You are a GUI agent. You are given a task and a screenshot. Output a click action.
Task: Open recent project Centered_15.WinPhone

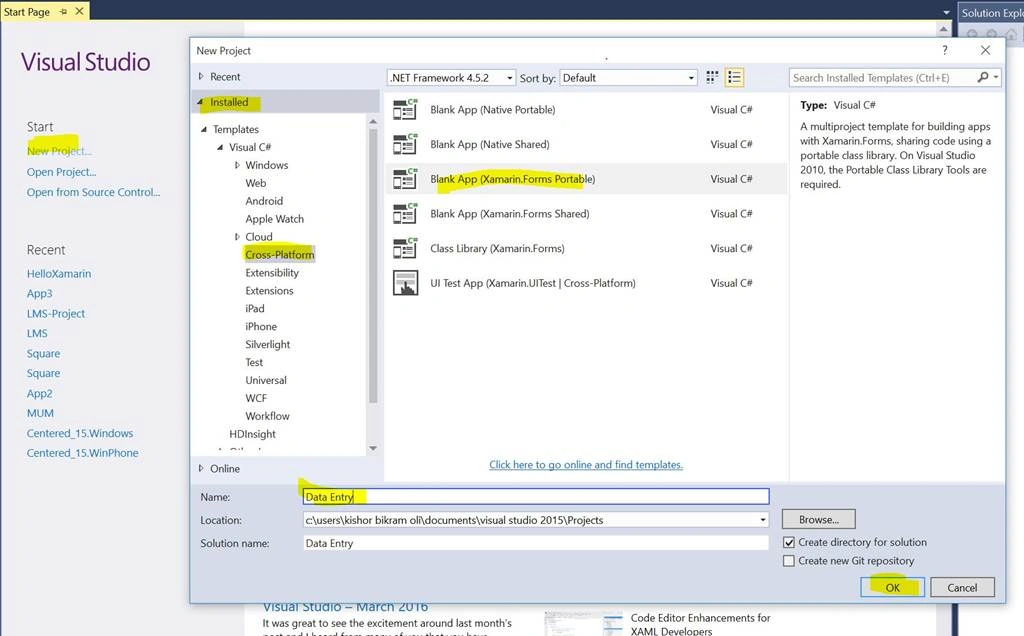point(82,453)
